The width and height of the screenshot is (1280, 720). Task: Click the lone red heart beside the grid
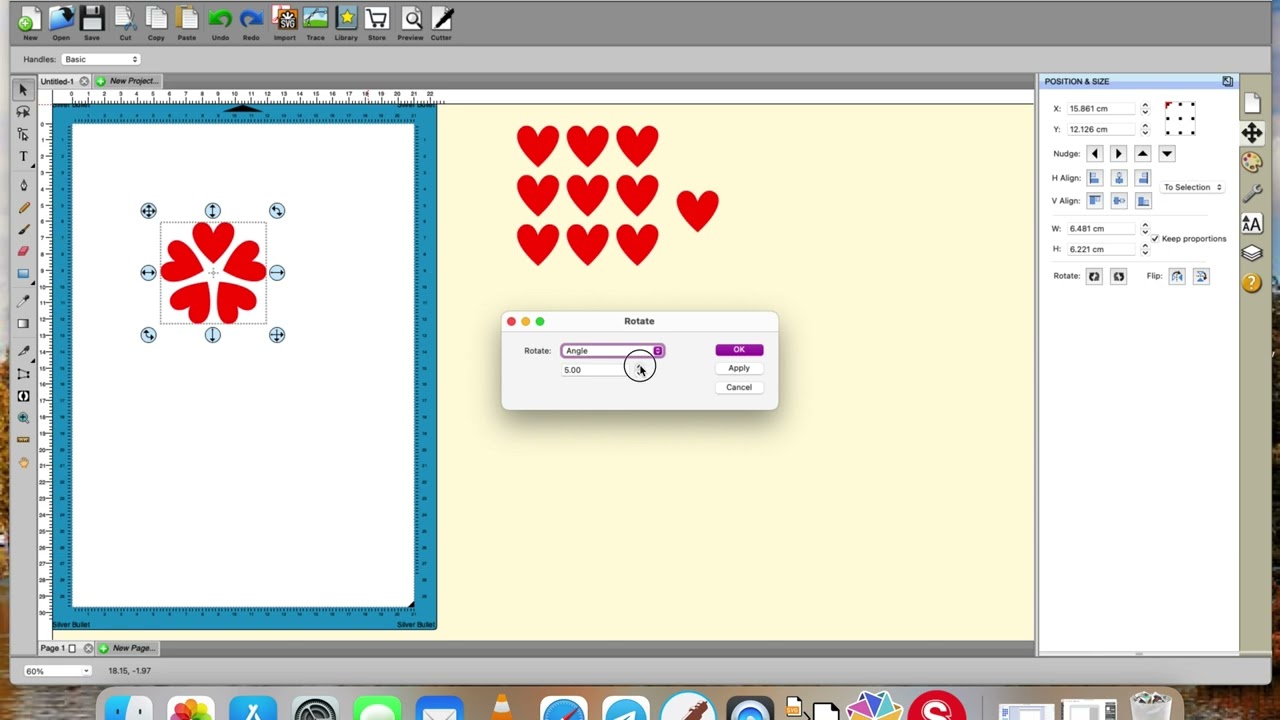[697, 212]
